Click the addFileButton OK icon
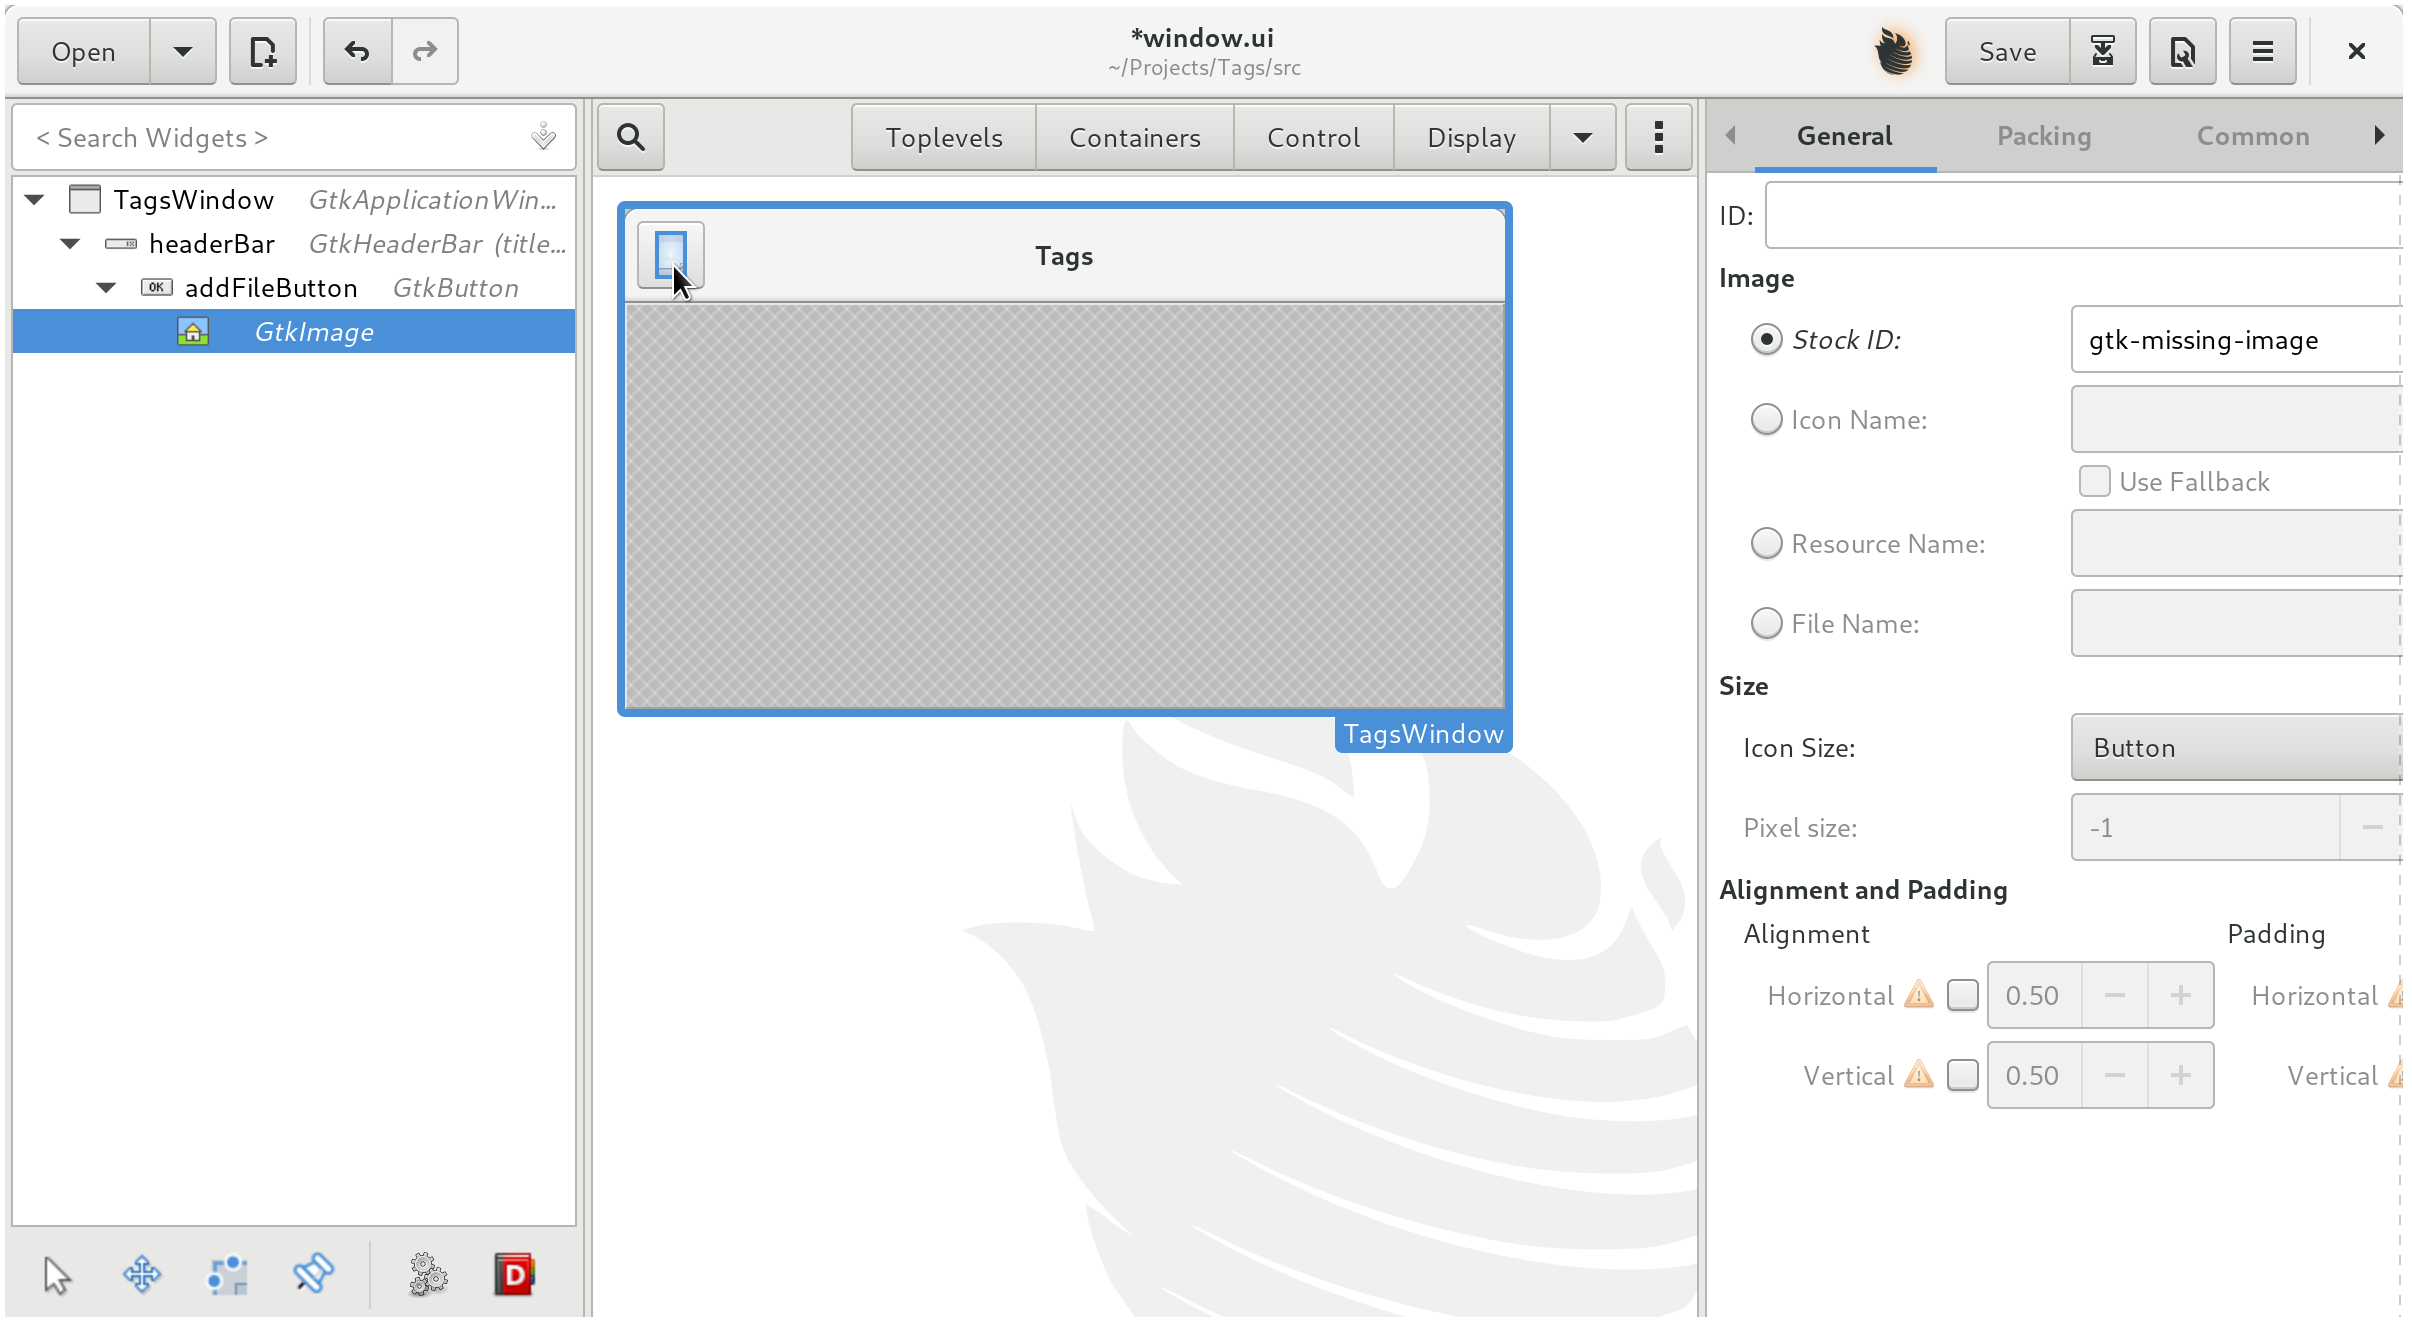Image resolution: width=2412 pixels, height=1326 pixels. 157,288
